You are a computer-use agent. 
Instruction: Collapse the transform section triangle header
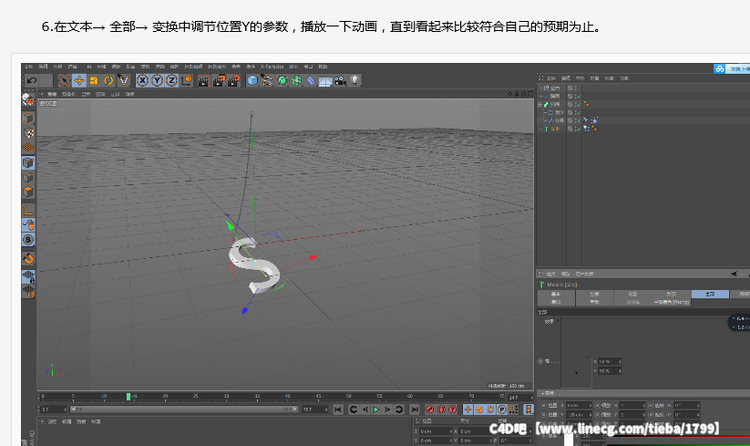[542, 393]
